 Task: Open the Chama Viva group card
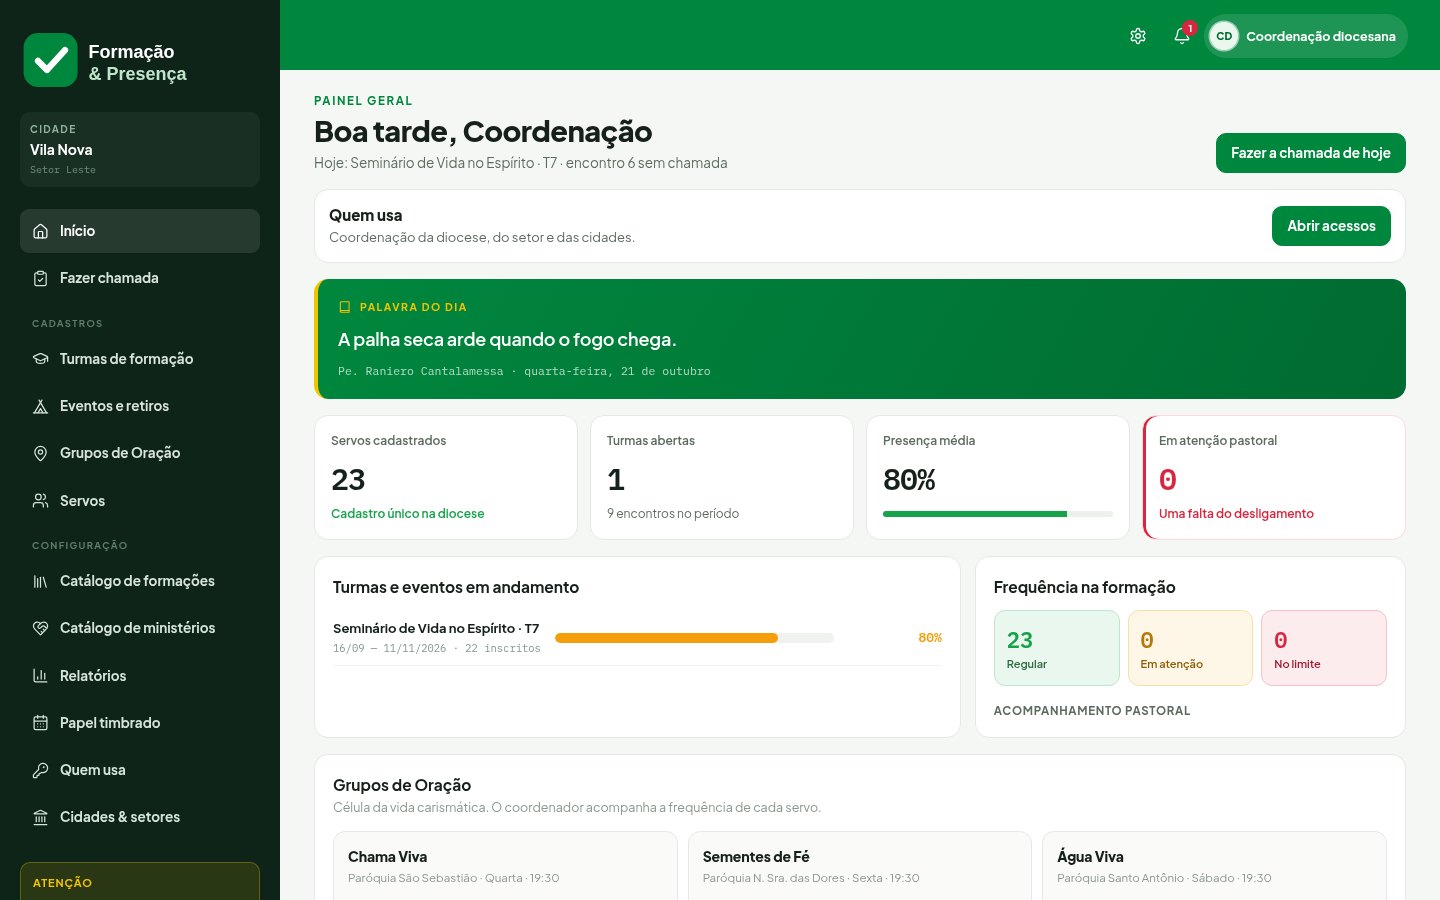[x=505, y=866]
